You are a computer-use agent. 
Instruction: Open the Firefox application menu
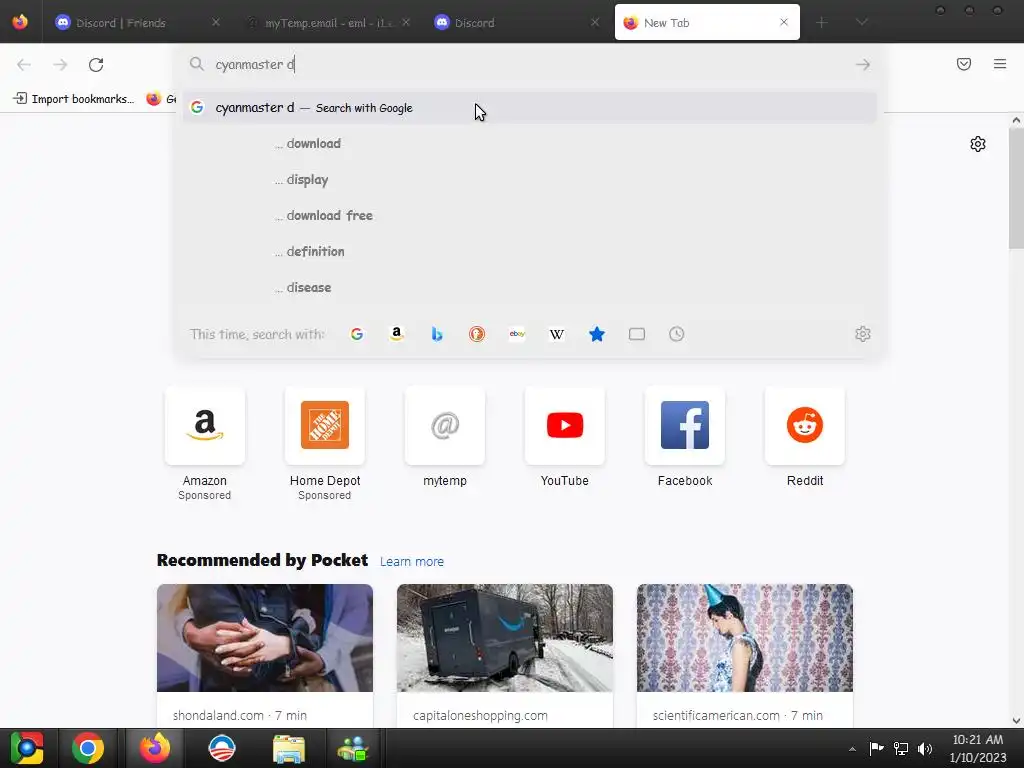point(1000,64)
